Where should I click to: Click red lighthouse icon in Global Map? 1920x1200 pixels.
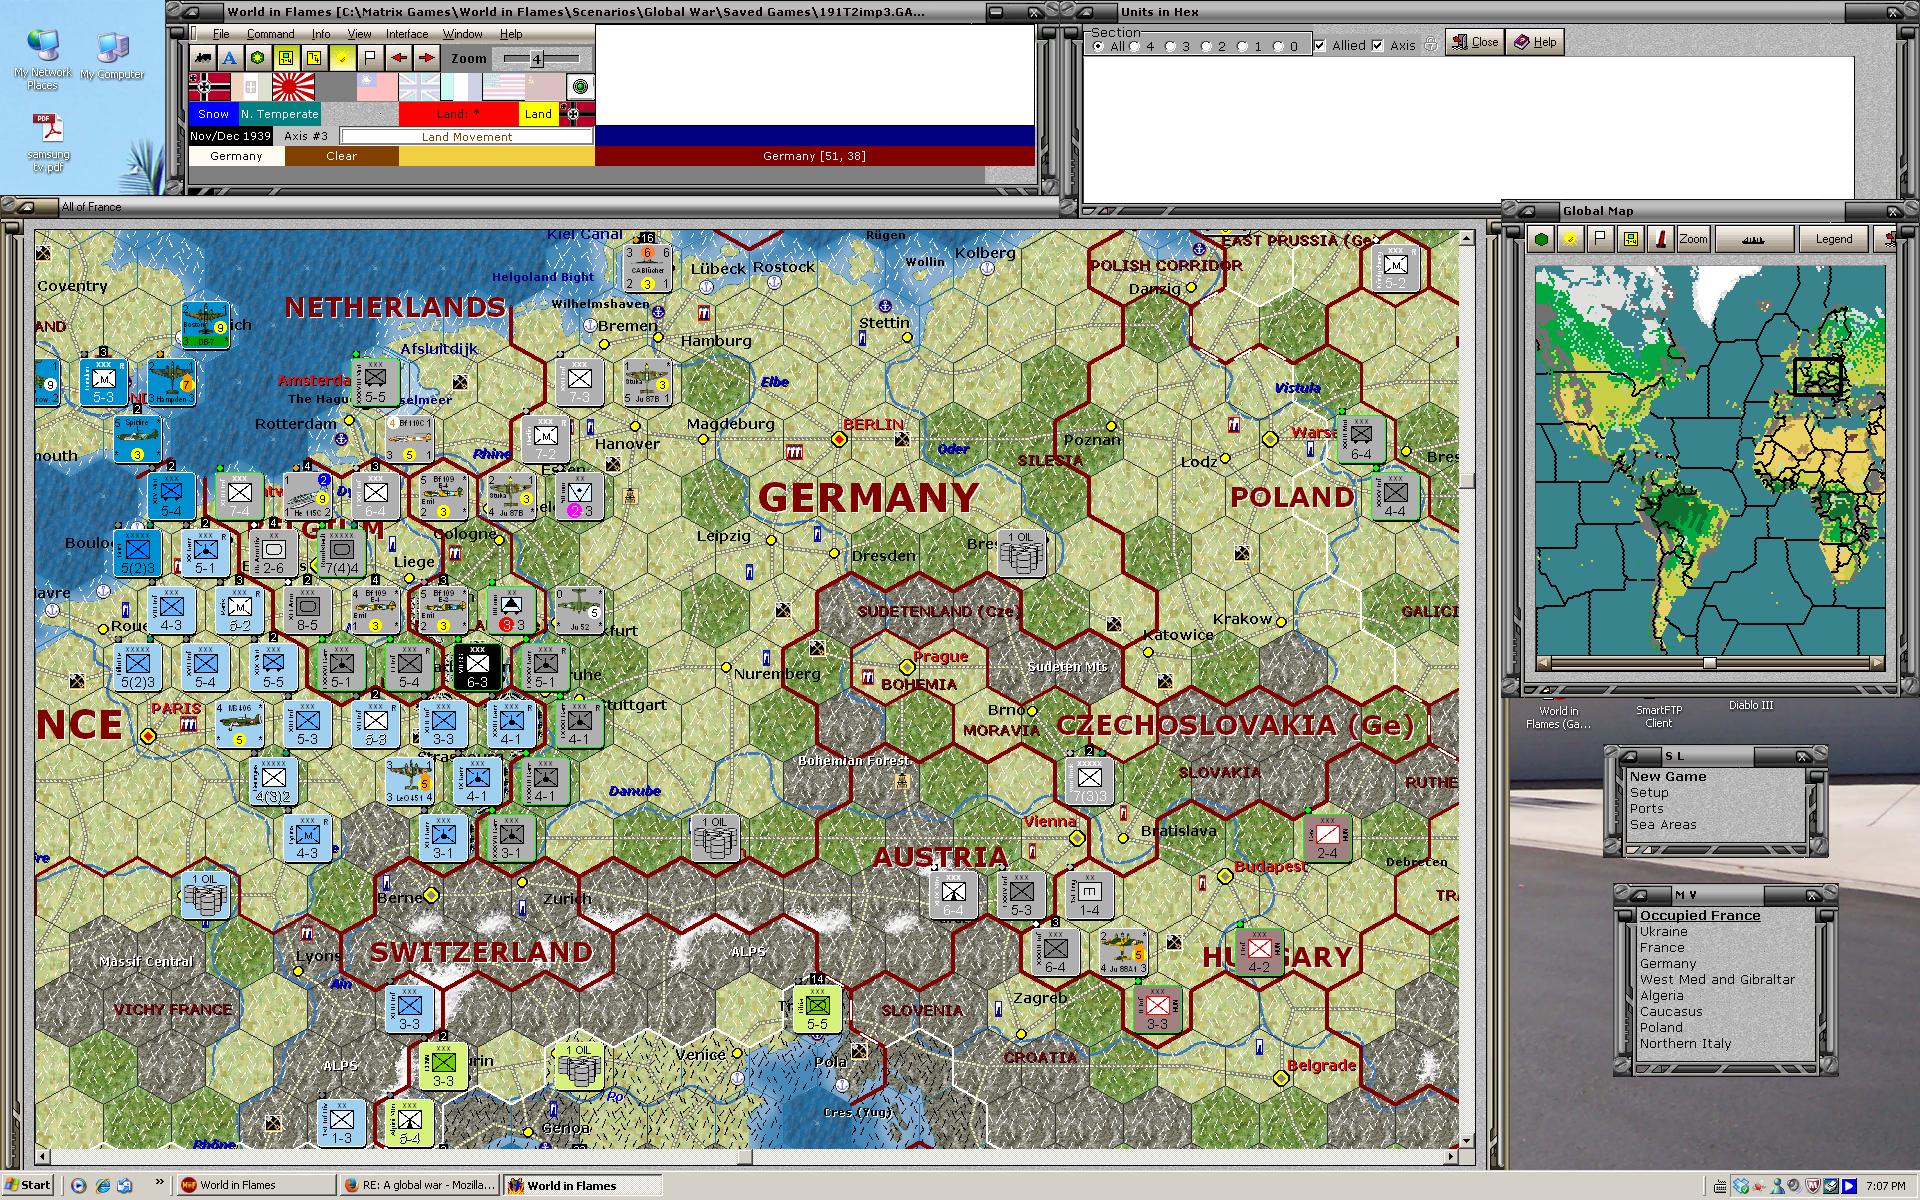click(x=1660, y=239)
